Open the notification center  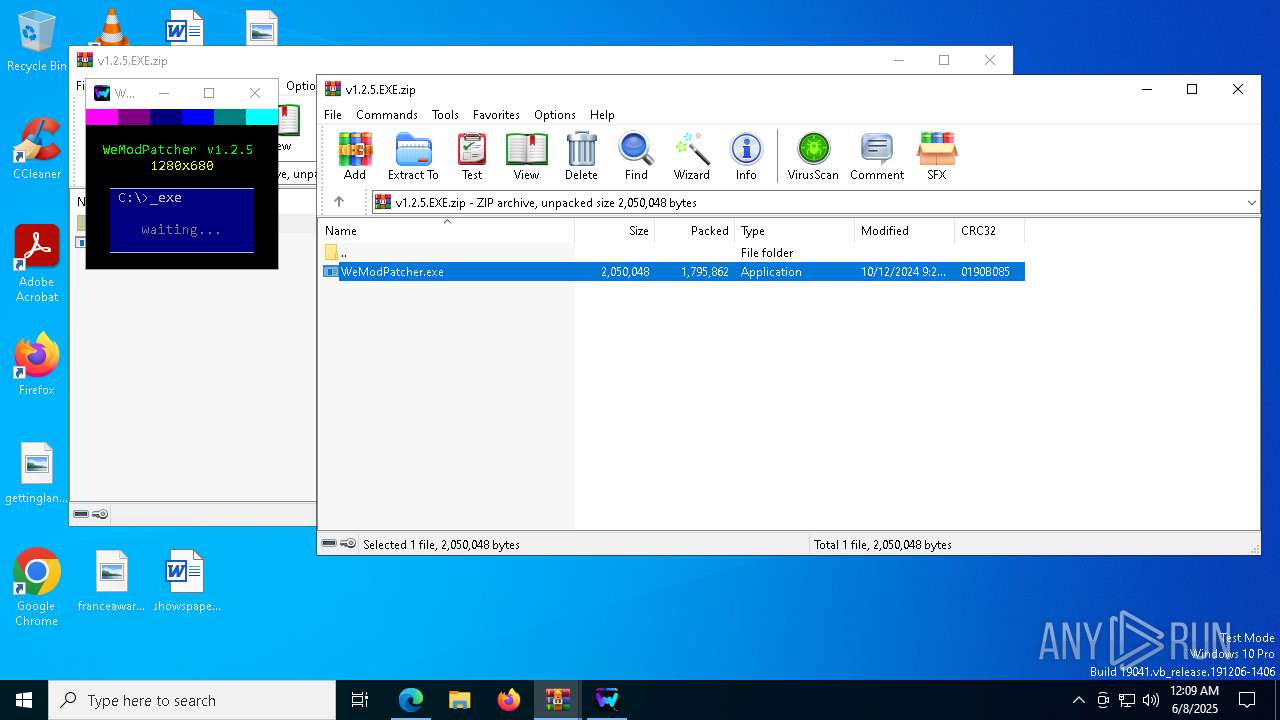(x=1247, y=700)
